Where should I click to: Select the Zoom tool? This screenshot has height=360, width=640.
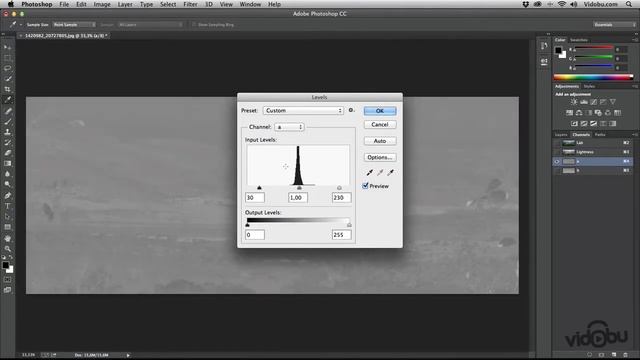coord(7,249)
